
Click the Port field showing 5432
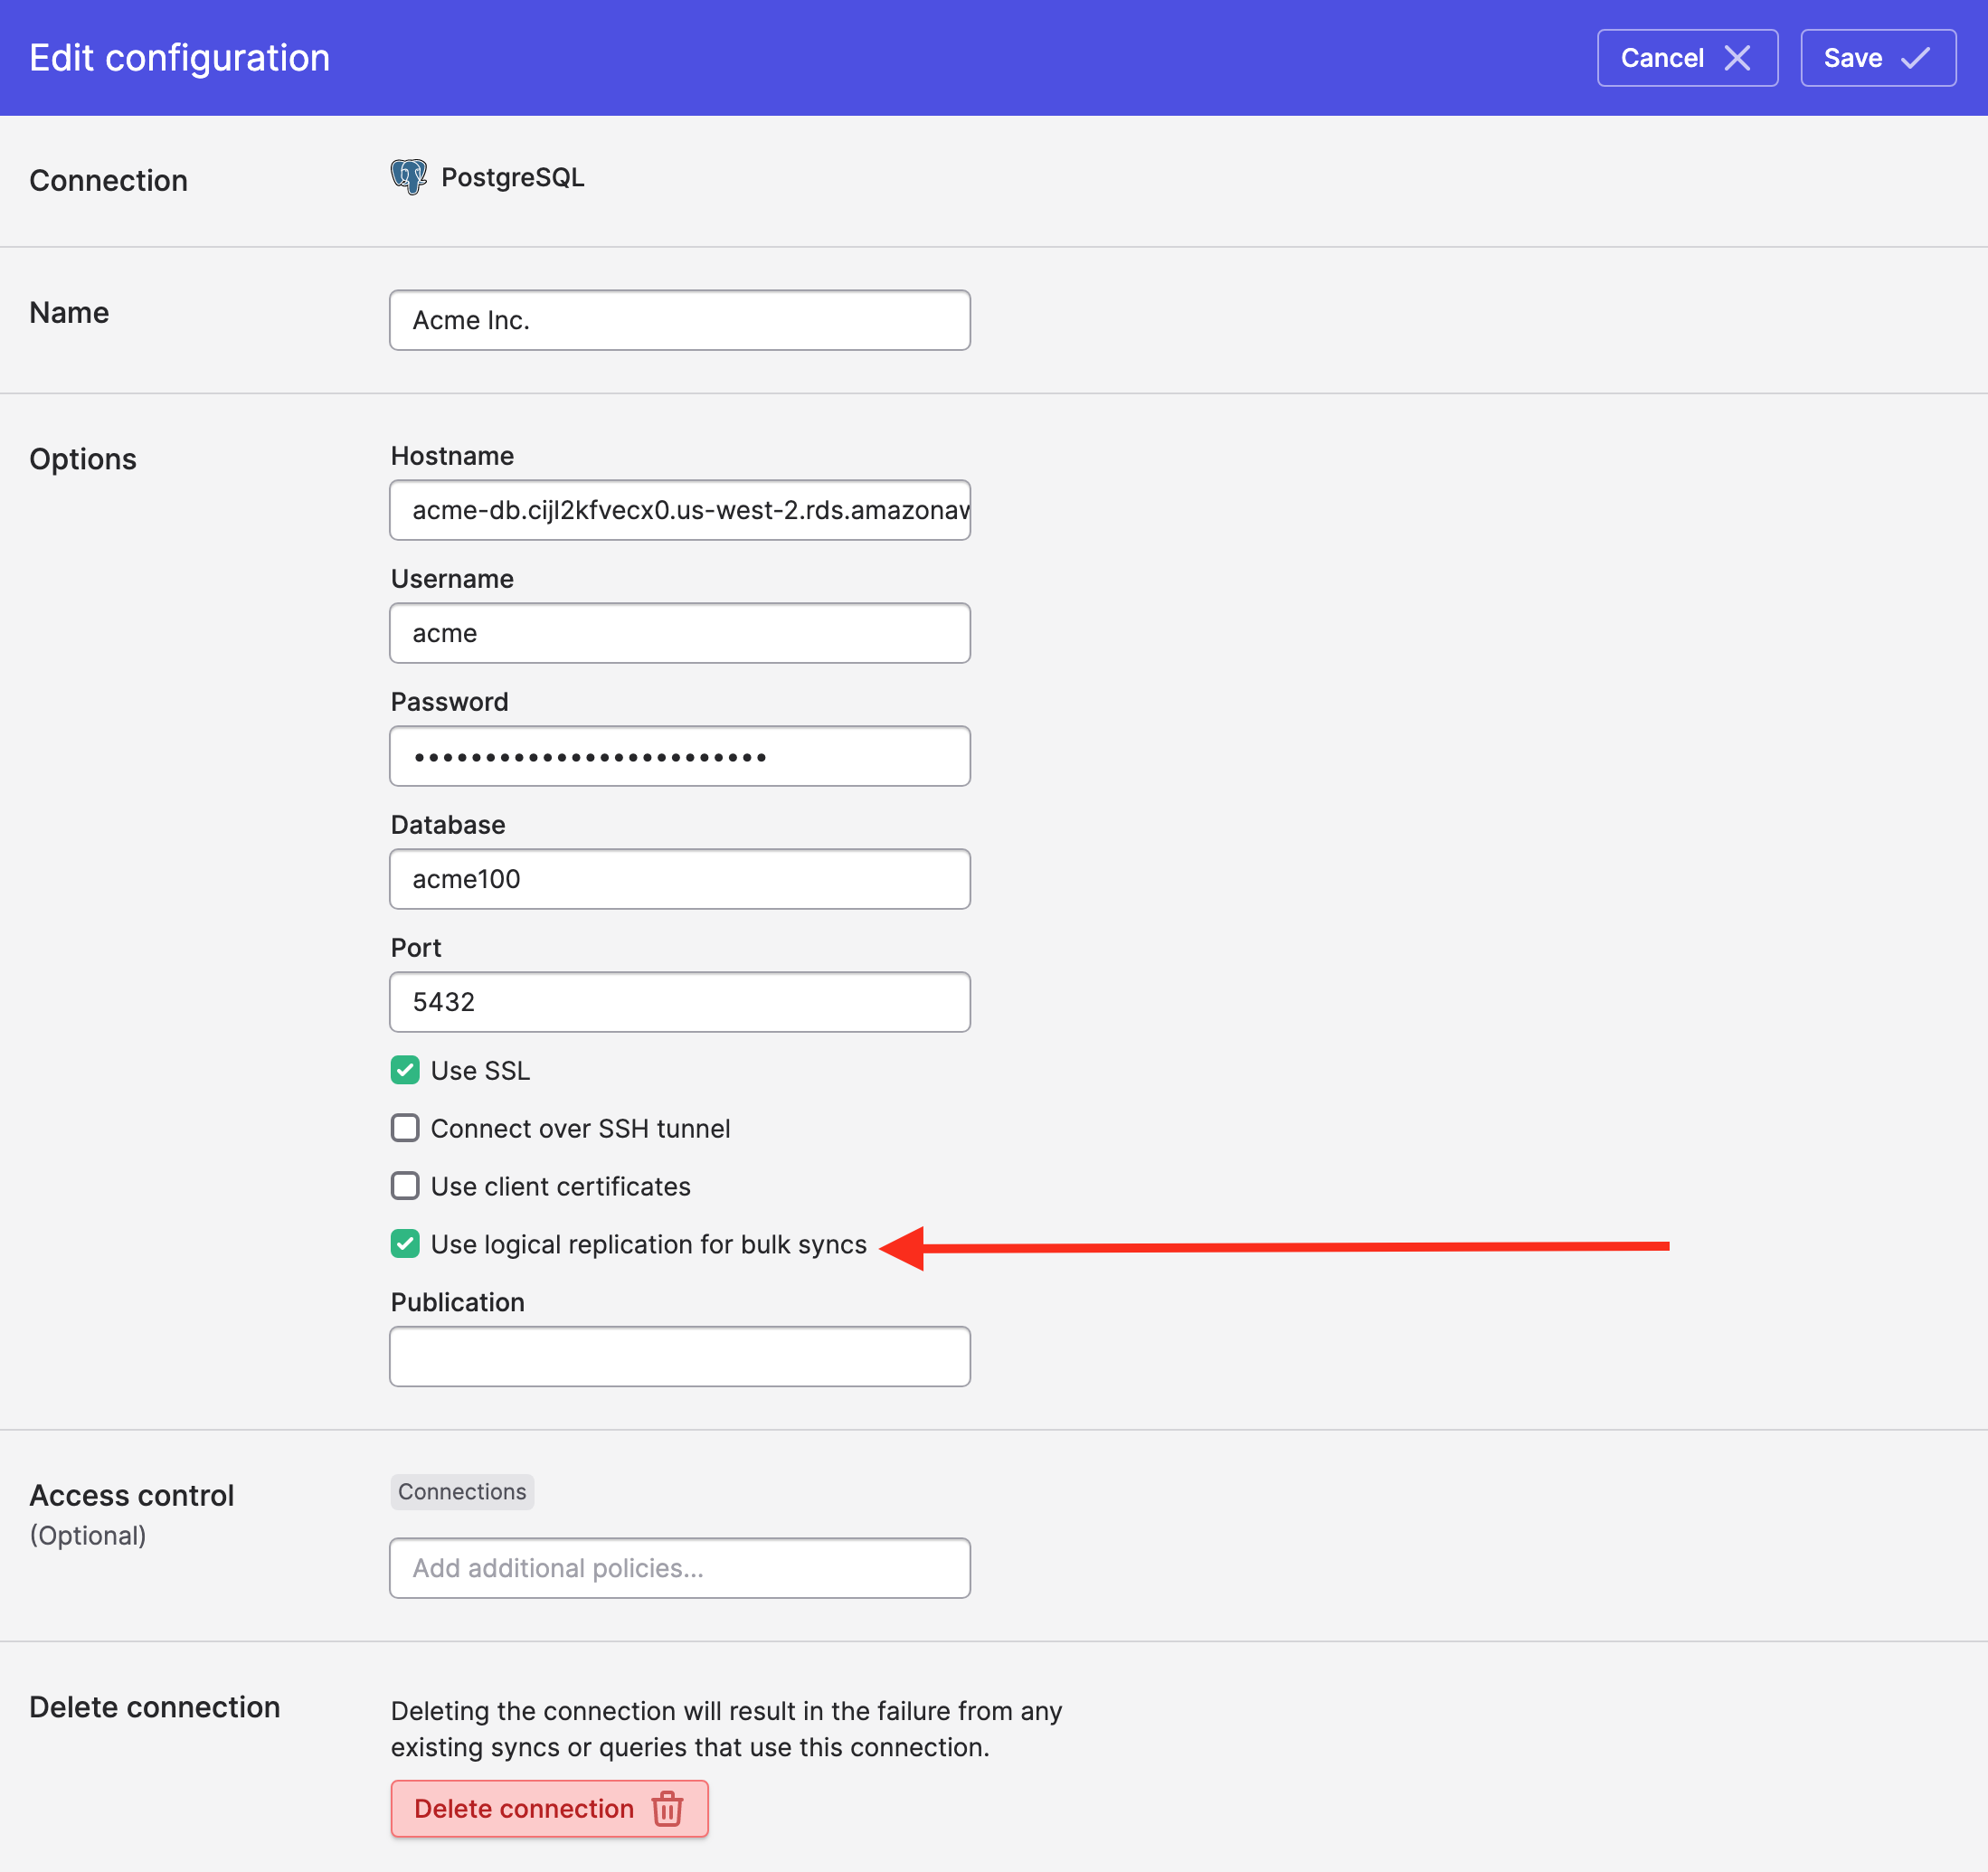[679, 1002]
